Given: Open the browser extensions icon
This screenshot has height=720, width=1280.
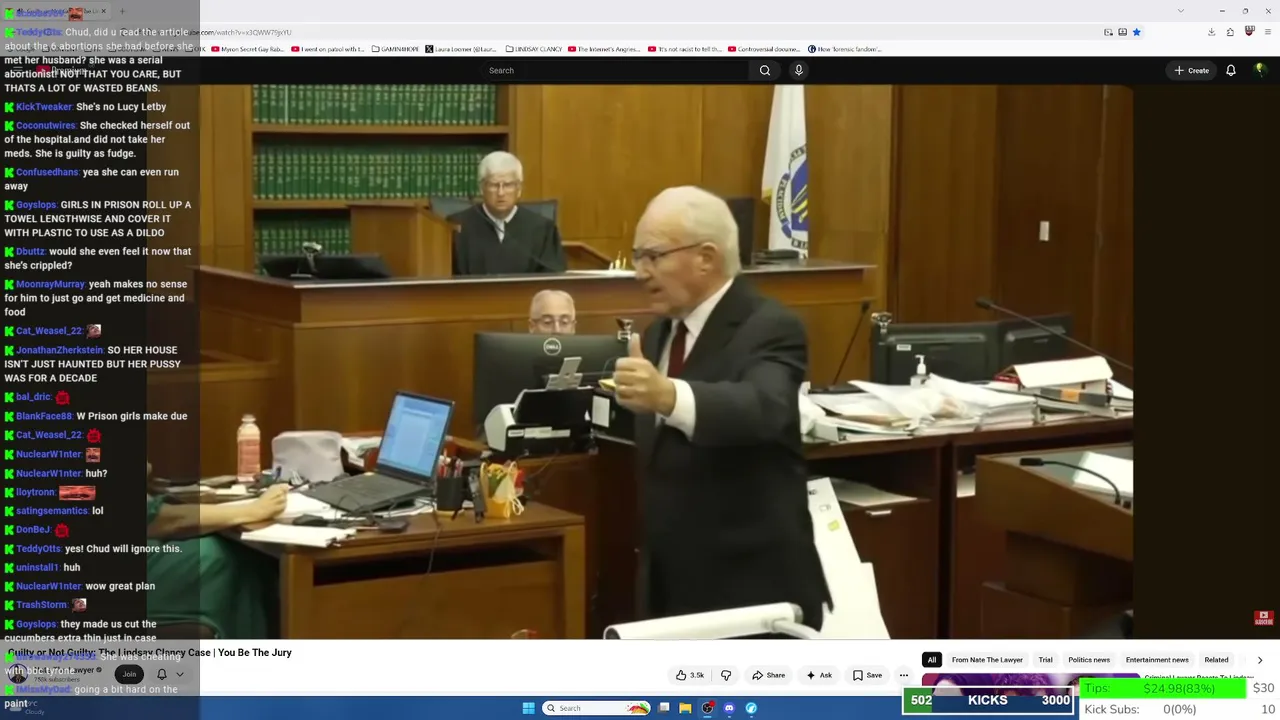Looking at the screenshot, I should click(x=1230, y=32).
